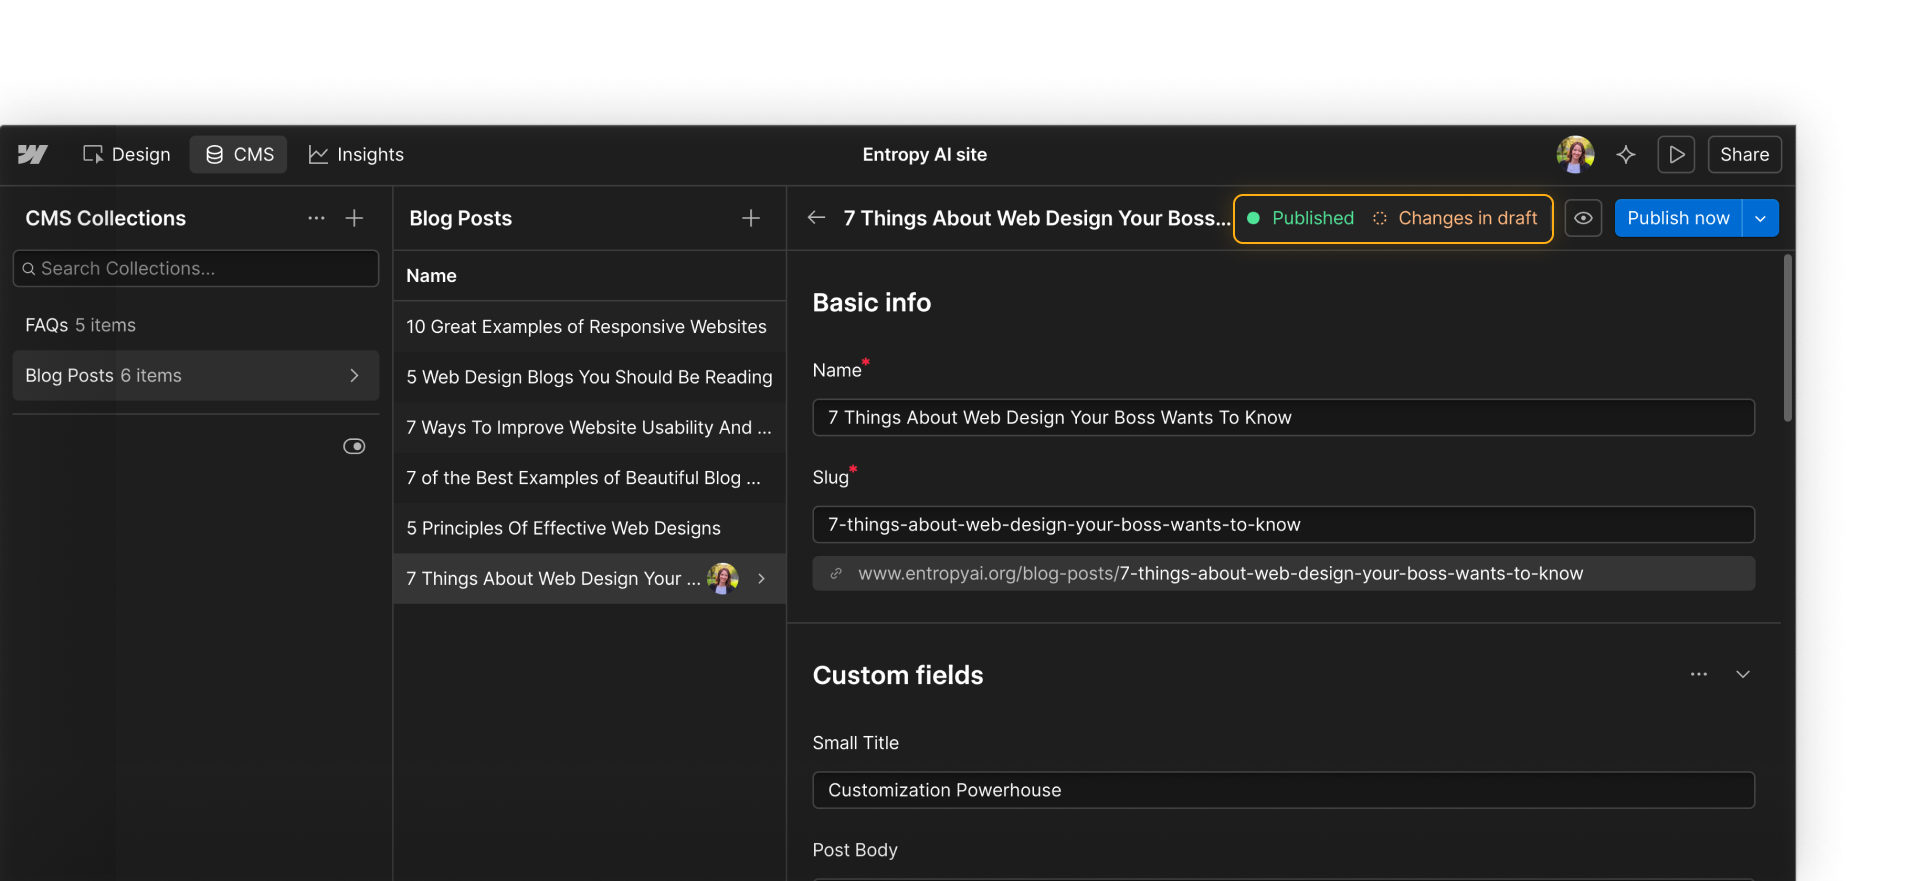Click the Publish now button
Image resolution: width=1920 pixels, height=881 pixels.
point(1678,218)
